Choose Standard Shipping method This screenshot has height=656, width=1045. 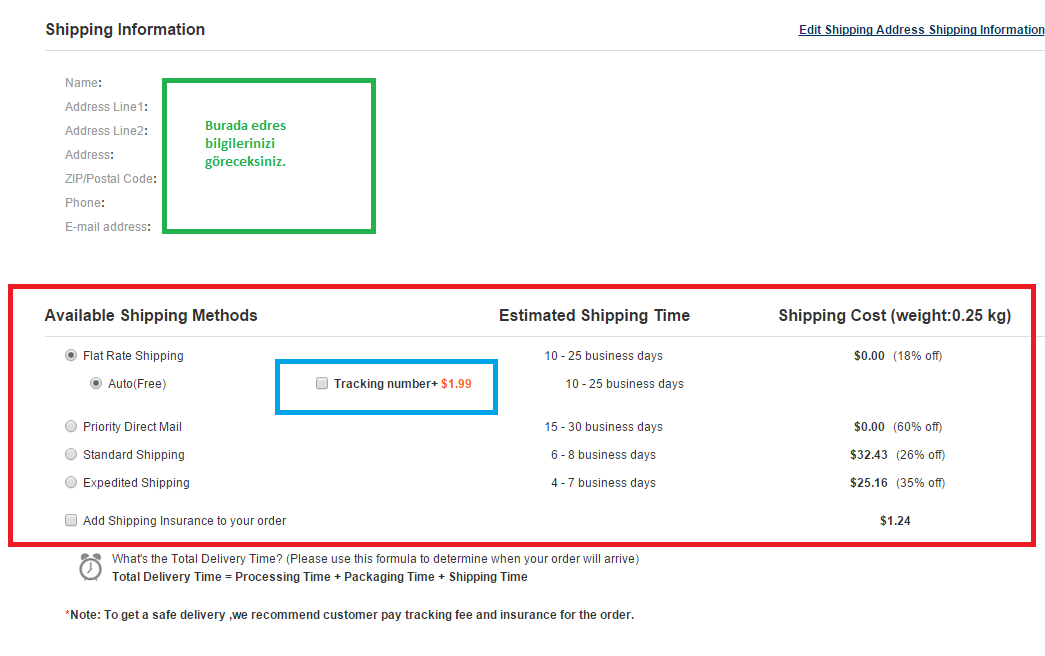71,454
